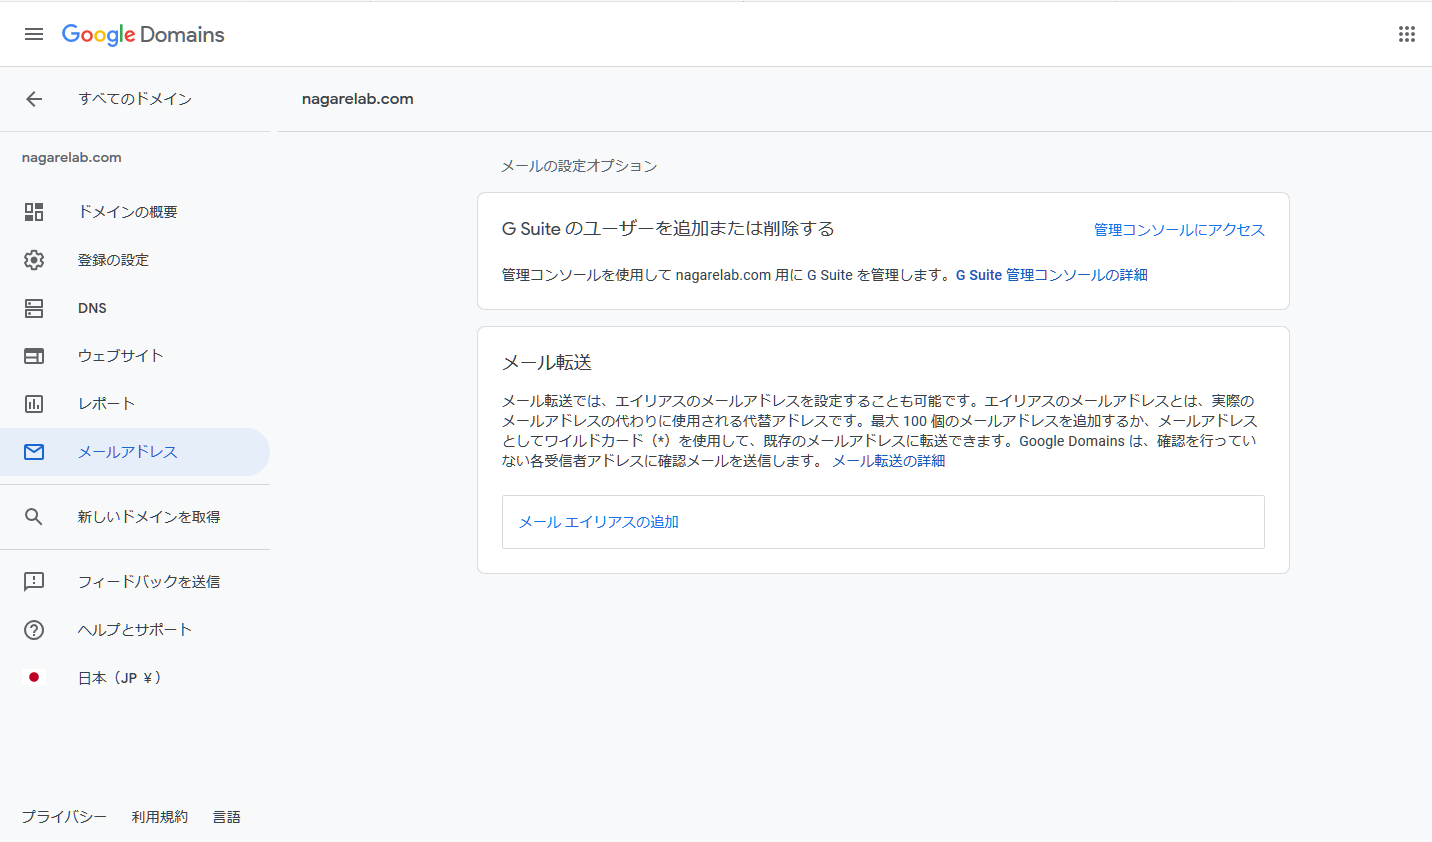Go to すべてのドメイン
1432x842 pixels.
[135, 99]
